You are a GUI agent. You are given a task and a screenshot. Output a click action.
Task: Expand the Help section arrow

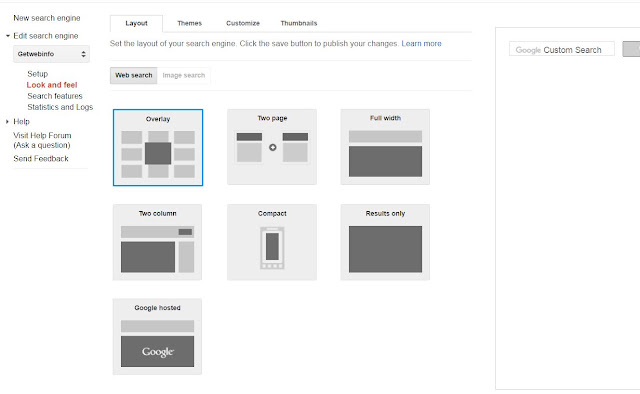coord(7,122)
